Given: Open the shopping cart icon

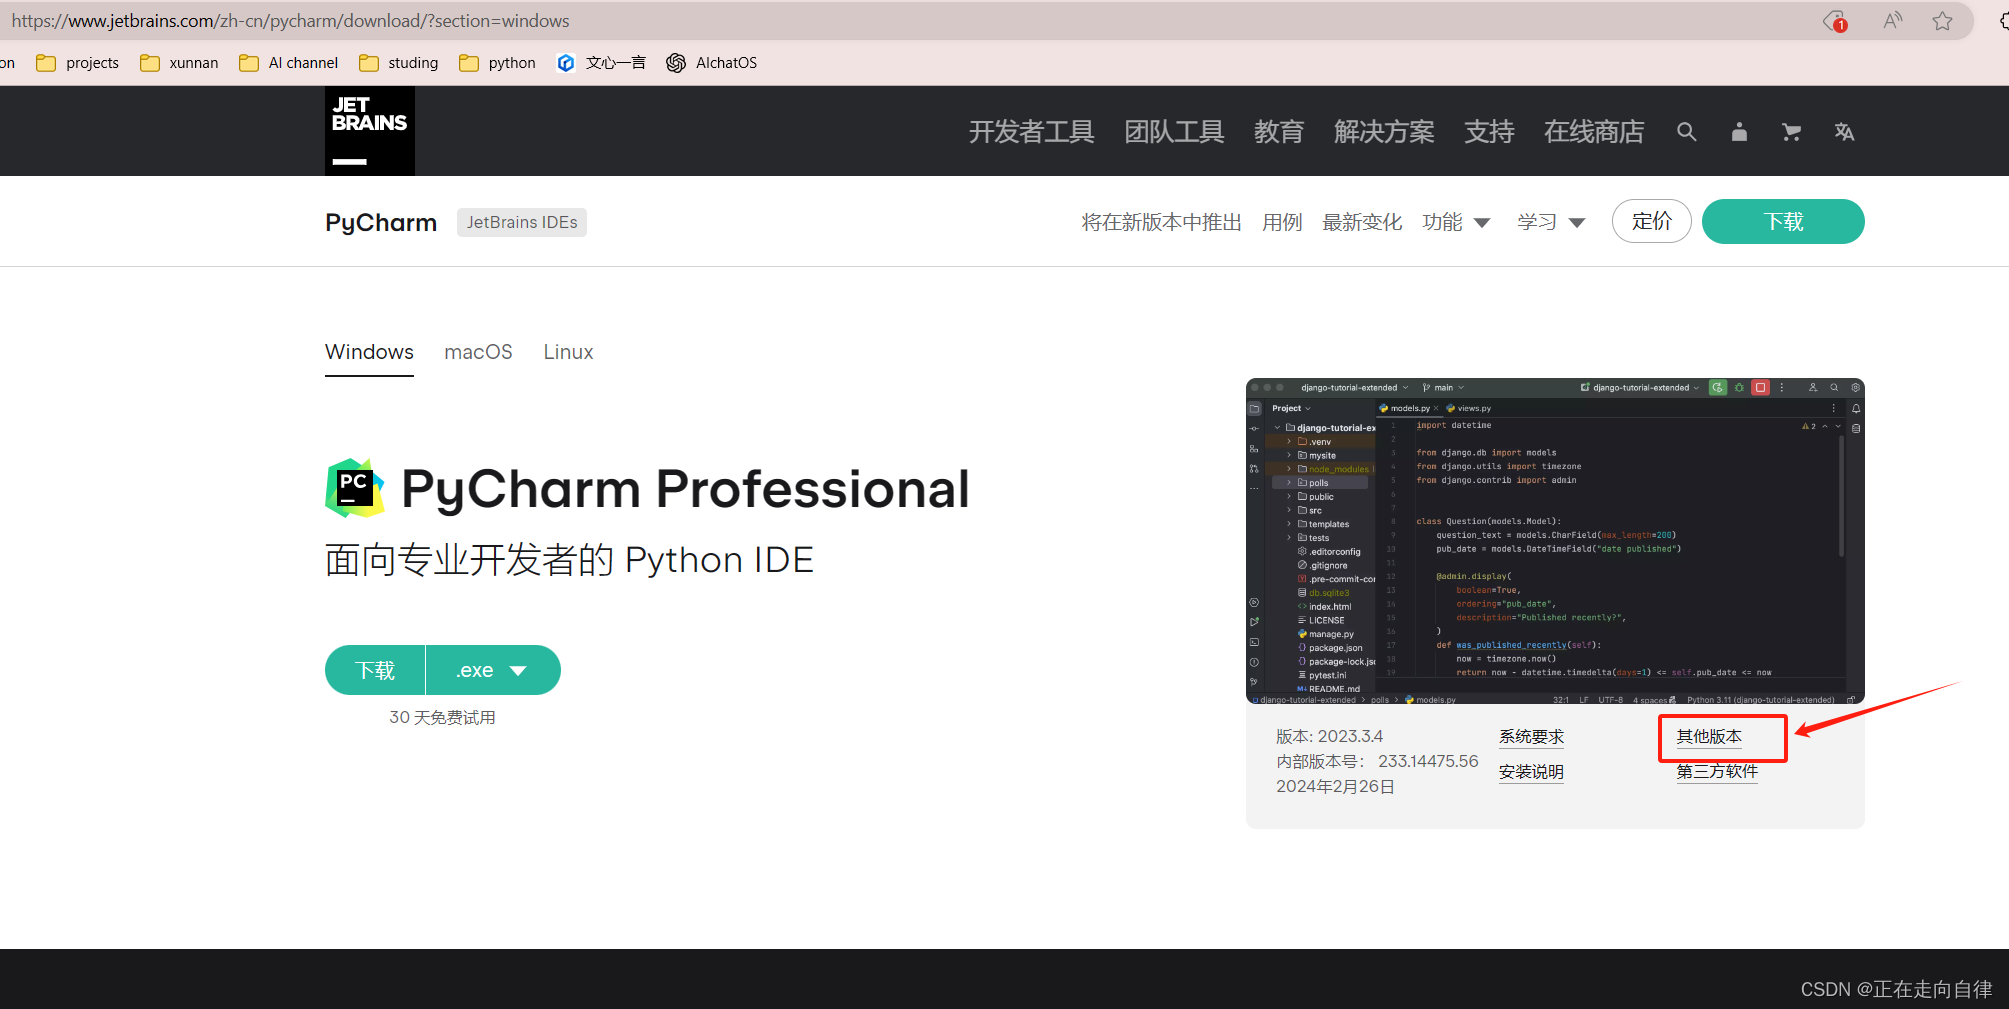Looking at the screenshot, I should pyautogui.click(x=1791, y=132).
